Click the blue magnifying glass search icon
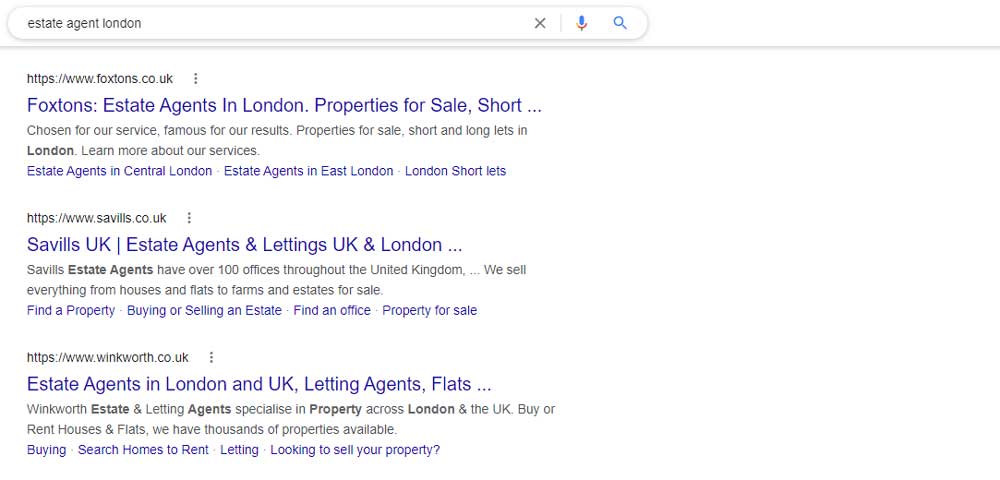The height and width of the screenshot is (480, 1000). pyautogui.click(x=620, y=23)
